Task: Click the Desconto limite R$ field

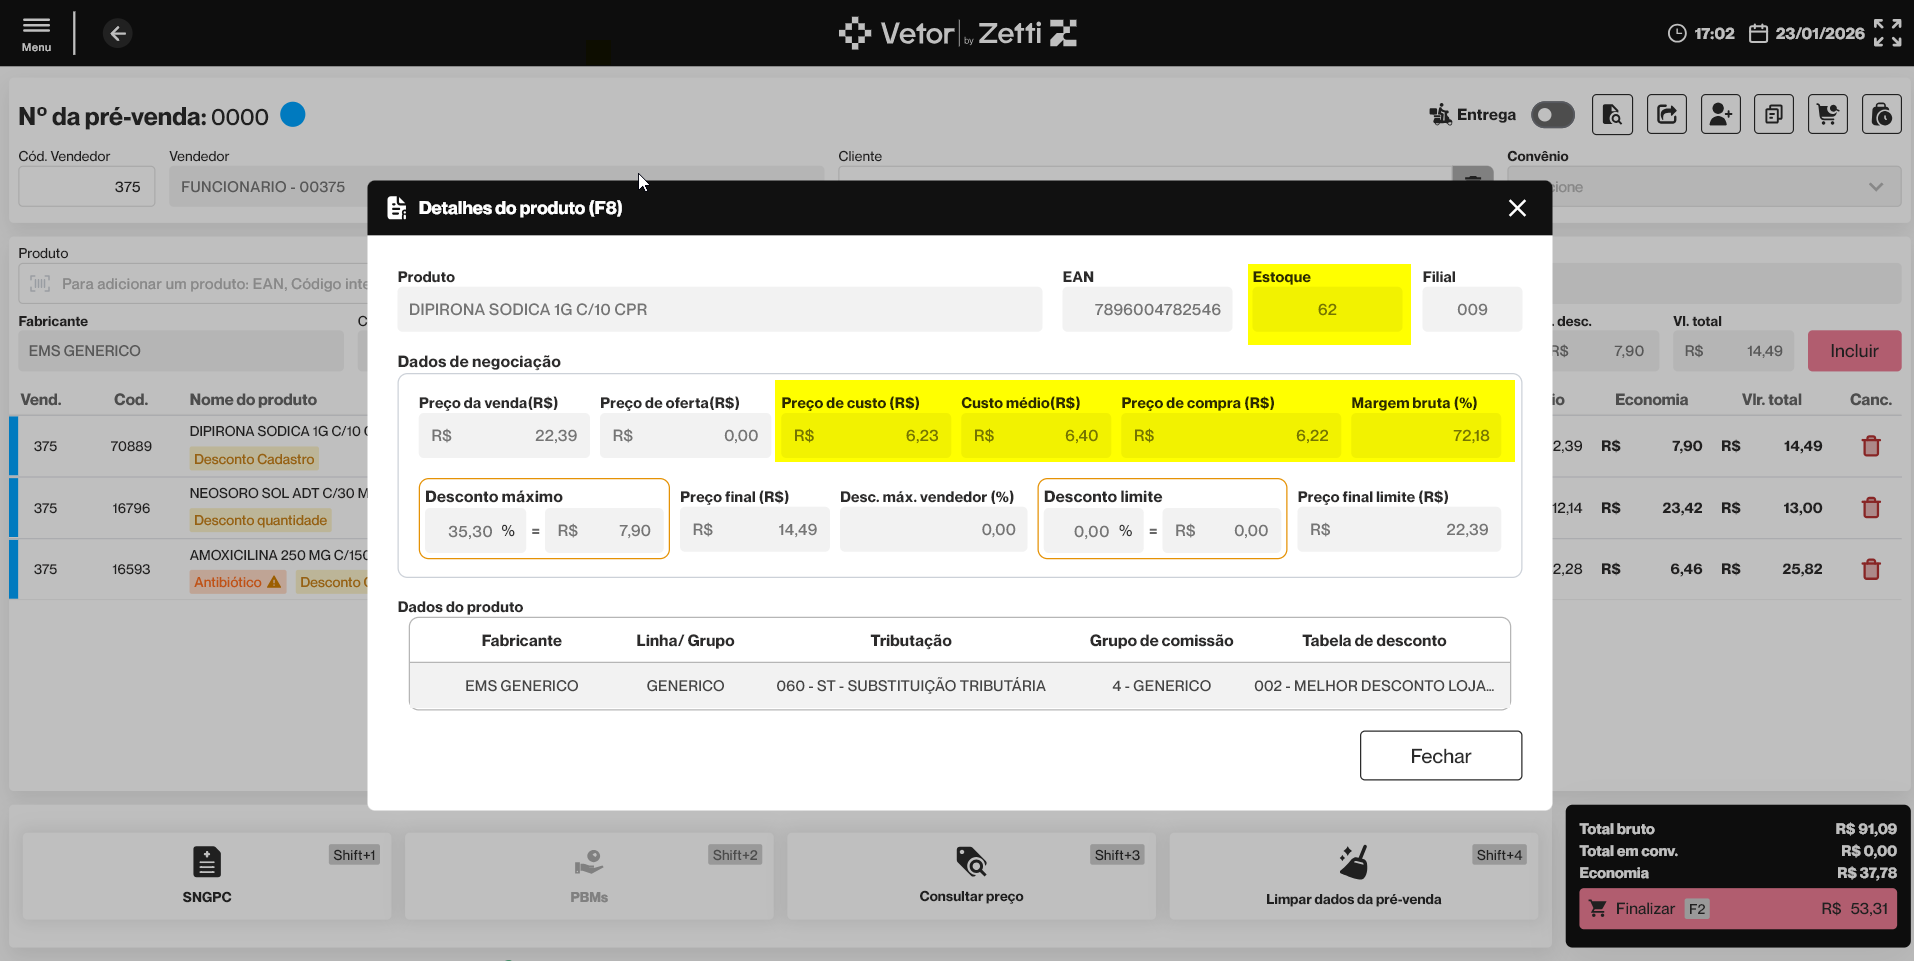Action: pyautogui.click(x=1221, y=531)
